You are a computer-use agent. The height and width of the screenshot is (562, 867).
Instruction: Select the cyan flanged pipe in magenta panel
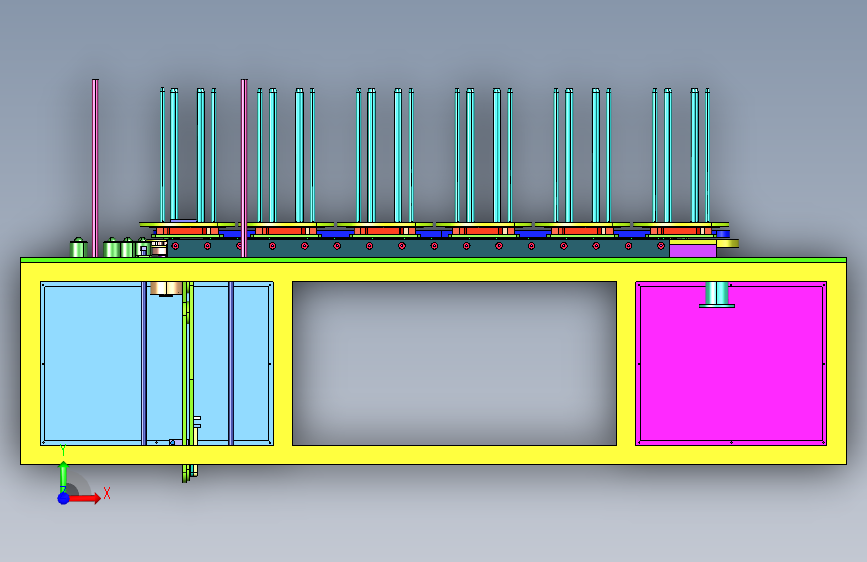pyautogui.click(x=717, y=294)
